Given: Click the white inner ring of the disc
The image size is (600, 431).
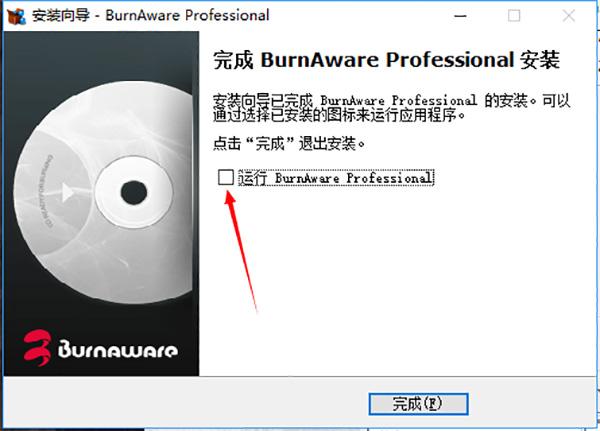Looking at the screenshot, I should (134, 192).
